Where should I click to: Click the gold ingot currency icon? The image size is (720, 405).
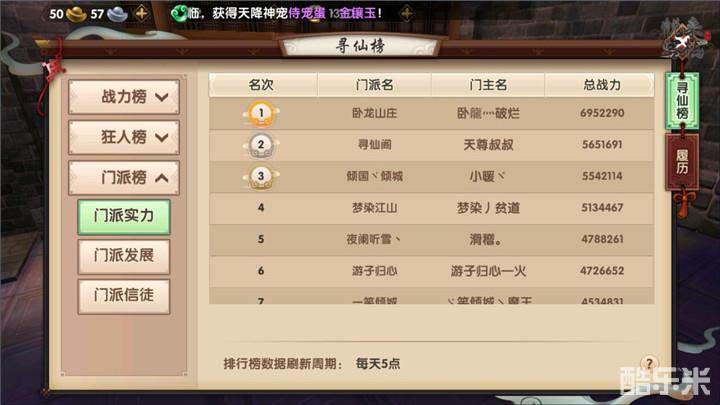[x=76, y=14]
